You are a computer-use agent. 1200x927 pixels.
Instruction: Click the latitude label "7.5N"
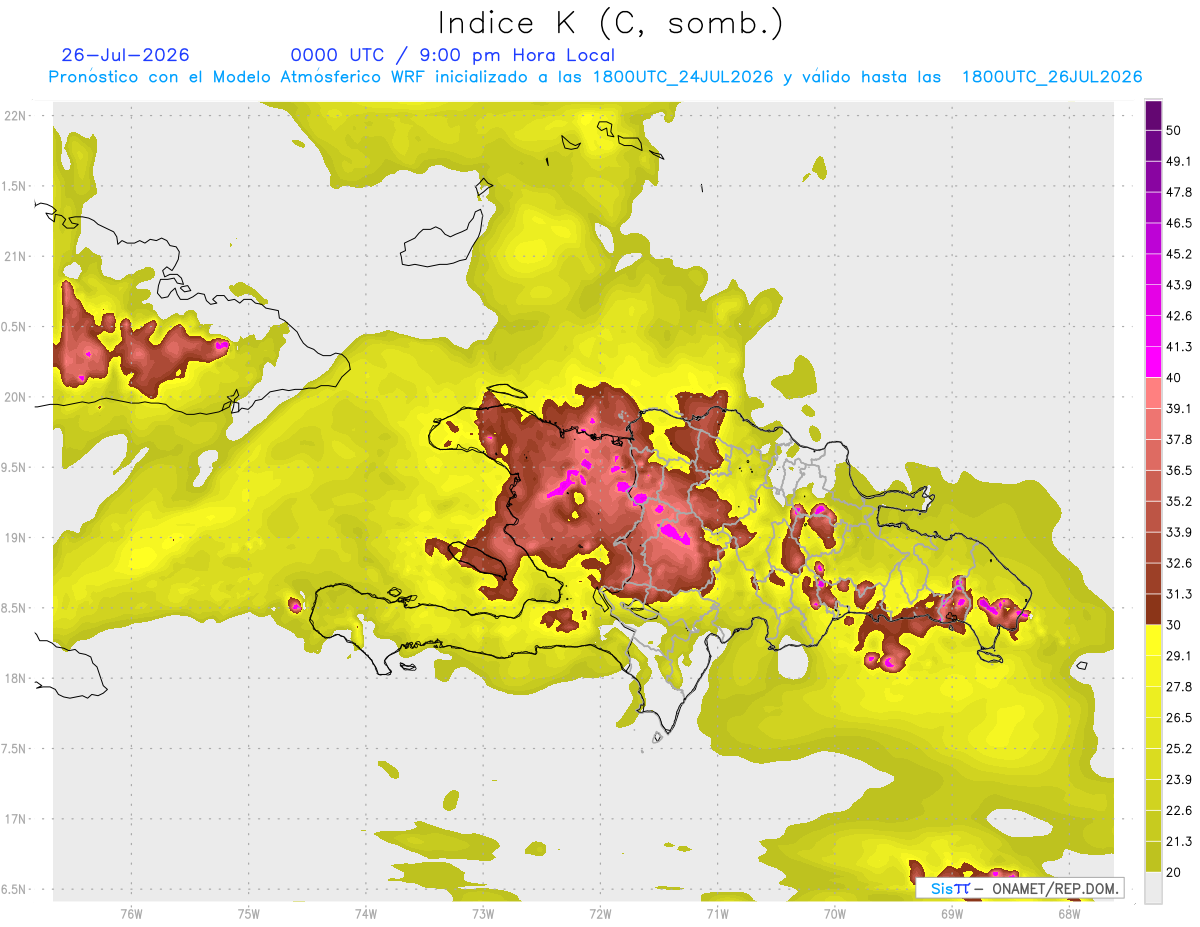coord(15,749)
